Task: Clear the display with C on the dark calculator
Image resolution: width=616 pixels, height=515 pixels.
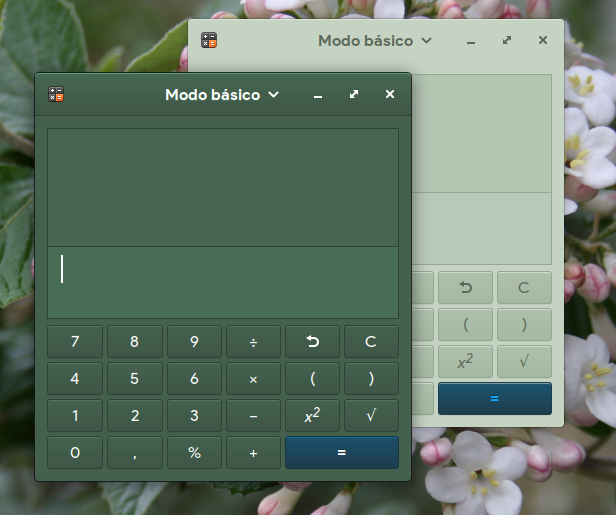Action: [371, 341]
